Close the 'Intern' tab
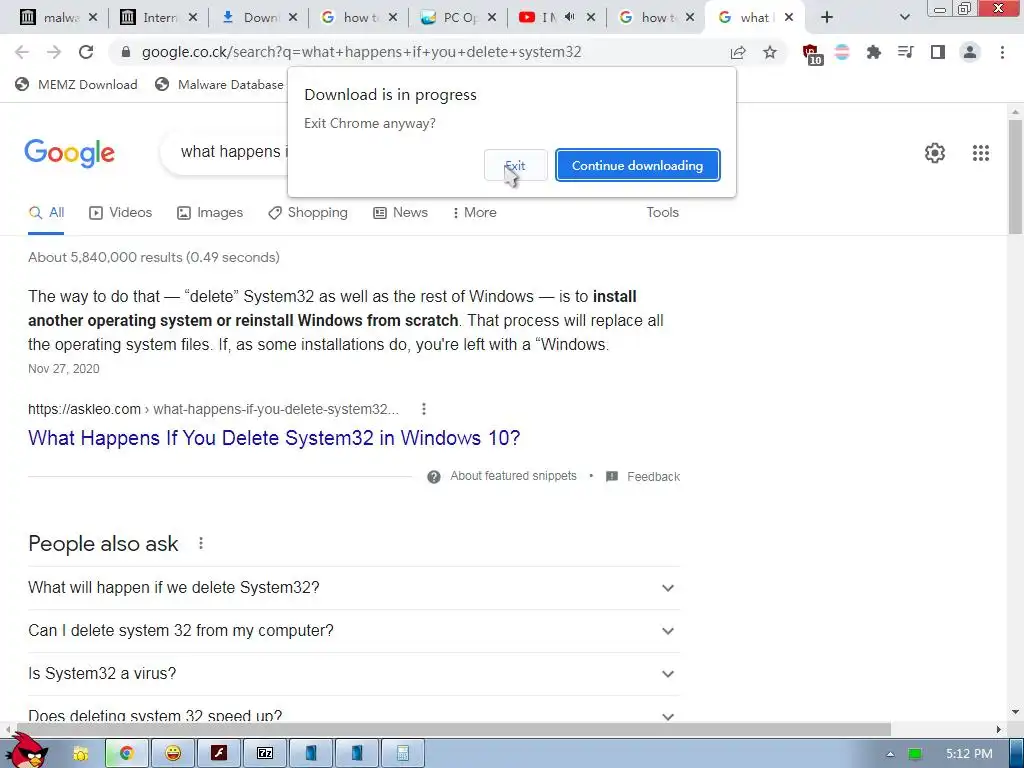The width and height of the screenshot is (1024, 768). tap(193, 18)
